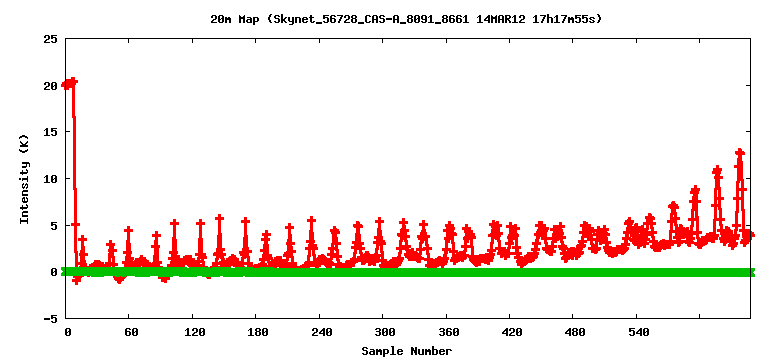The height and width of the screenshot is (360, 768).
Task: Click the initial red peak near 20 K
Action: [x=70, y=83]
